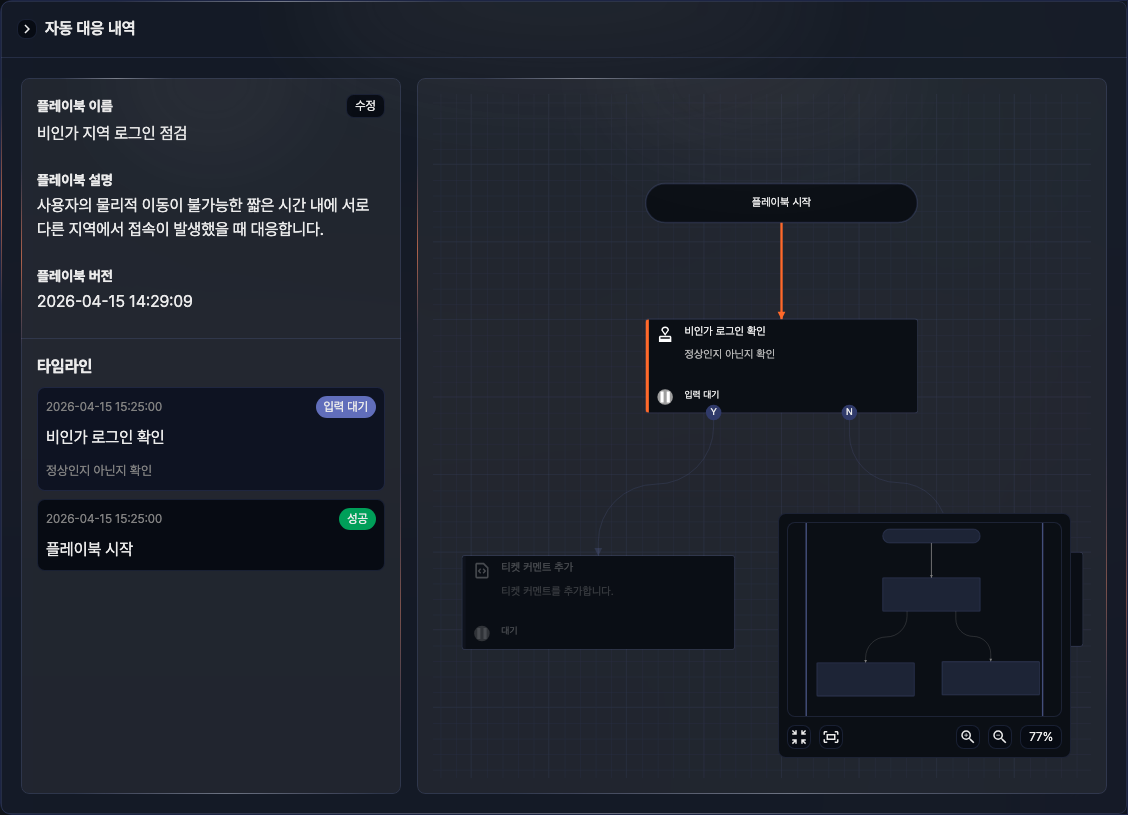Click the 입력 대기 status badge
Image resolution: width=1128 pixels, height=815 pixels.
(346, 407)
